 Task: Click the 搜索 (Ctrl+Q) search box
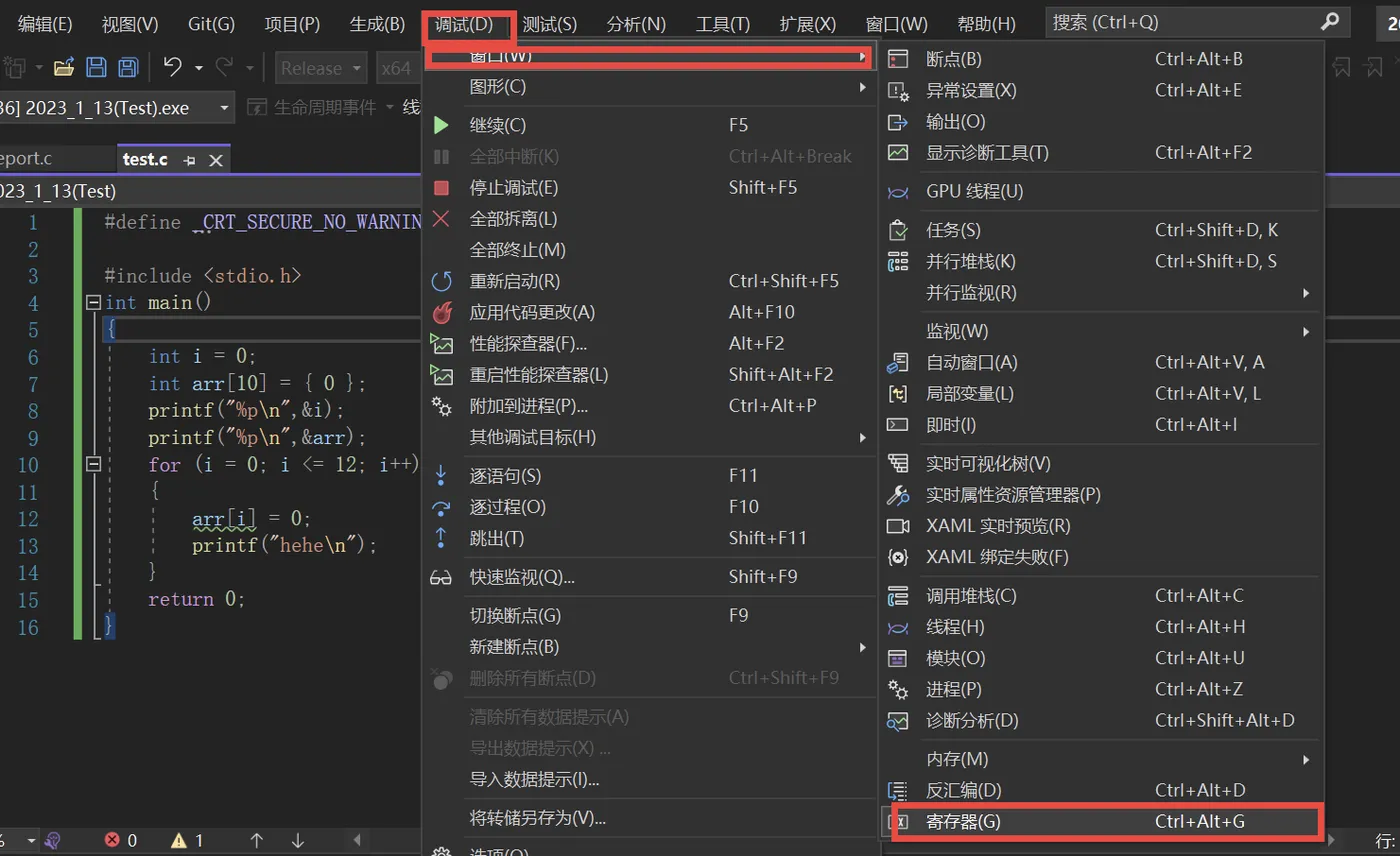pyautogui.click(x=1197, y=21)
